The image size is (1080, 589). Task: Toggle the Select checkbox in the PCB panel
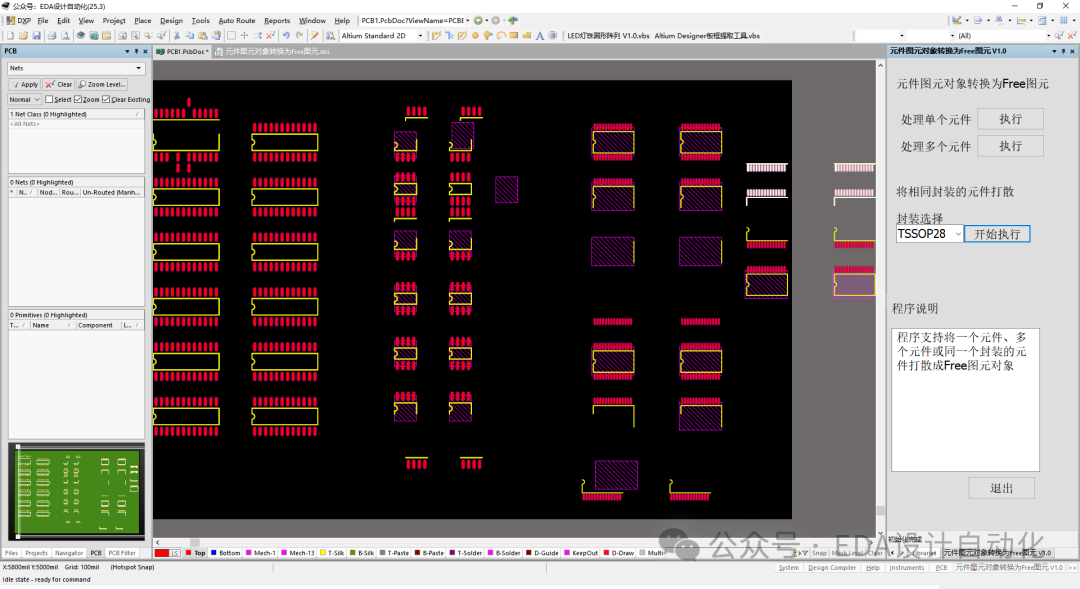[49, 98]
